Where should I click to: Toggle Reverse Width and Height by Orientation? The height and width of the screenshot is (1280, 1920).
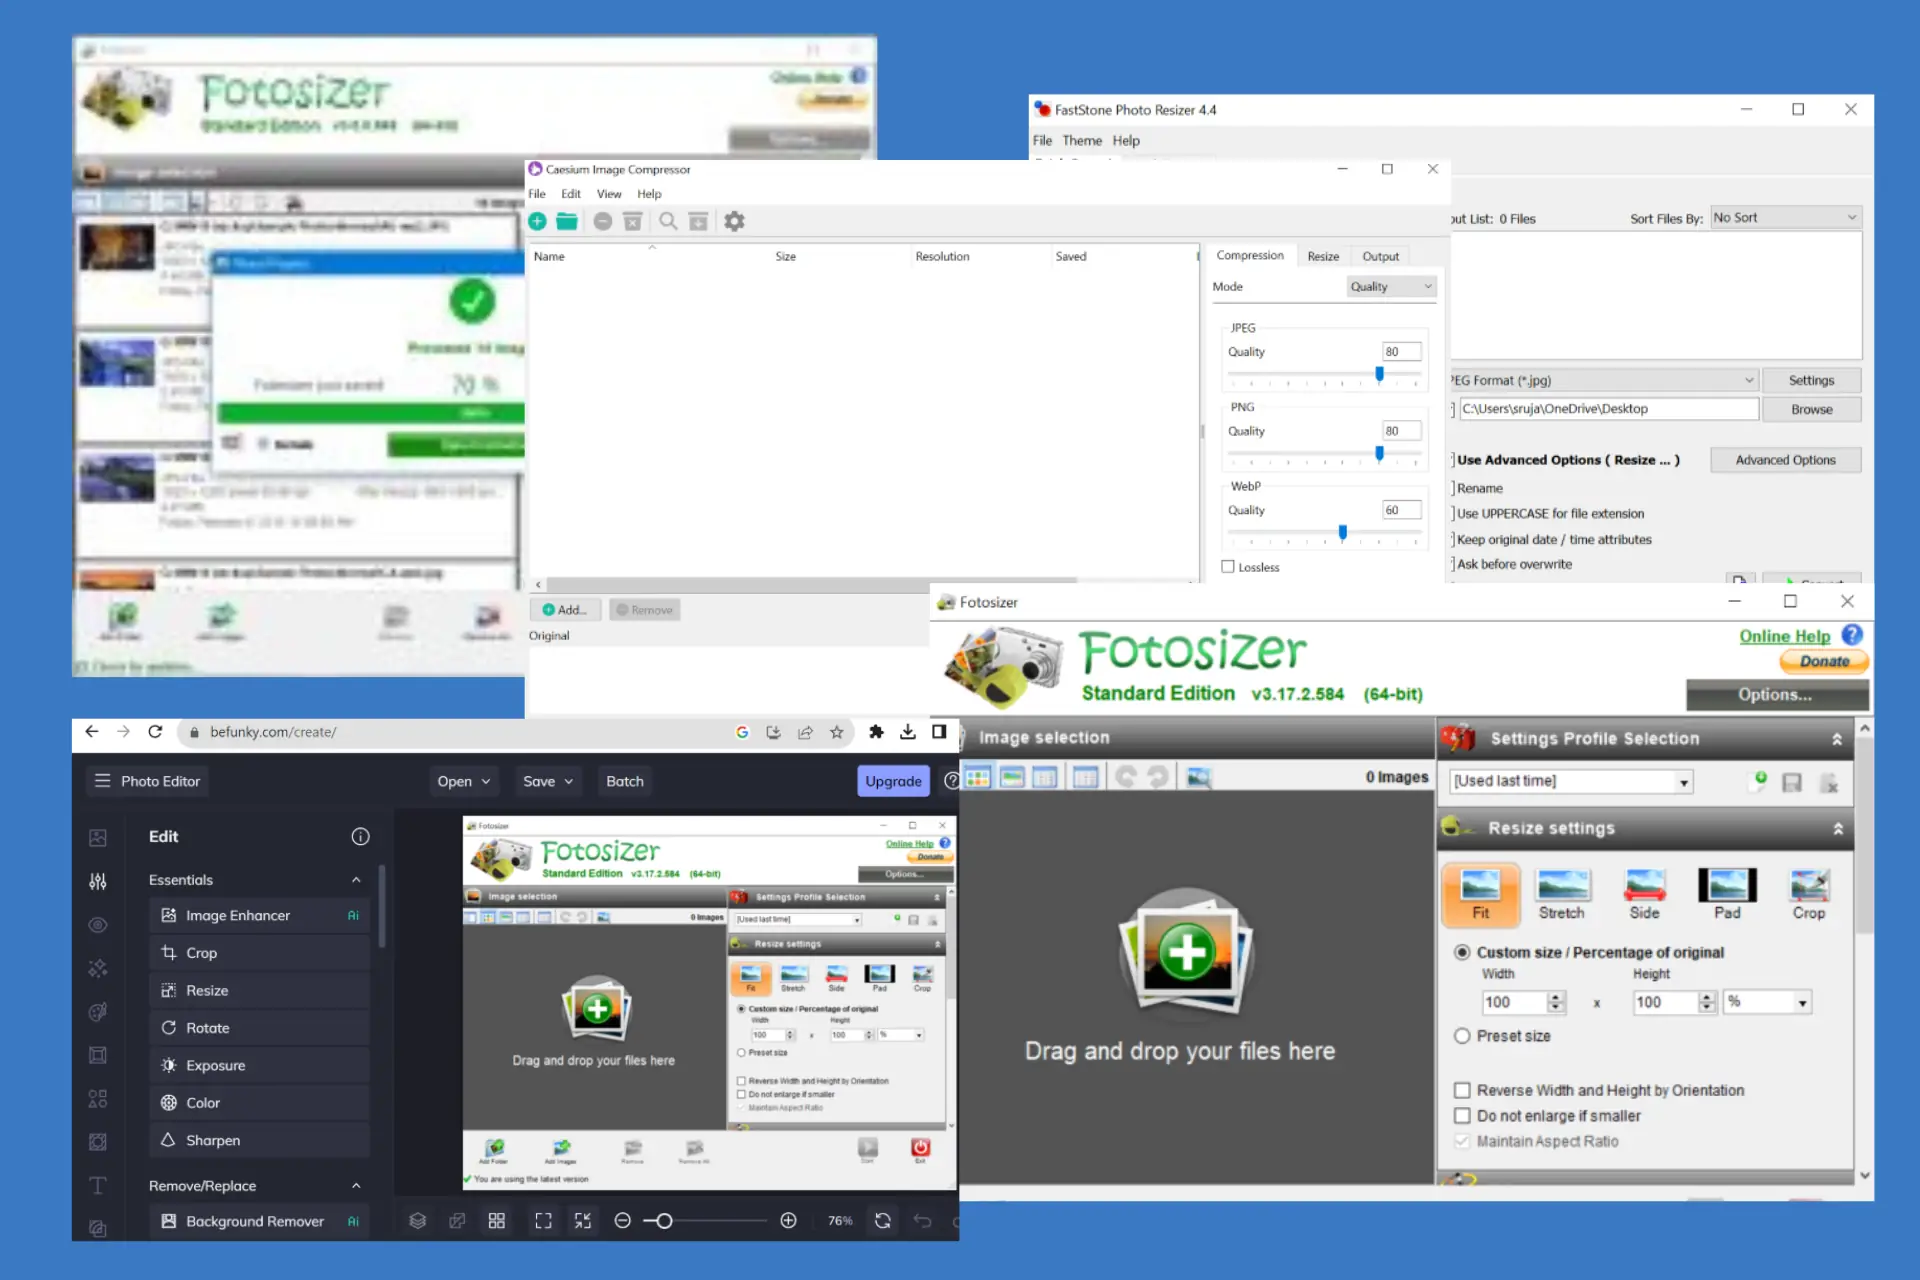[x=1463, y=1090]
